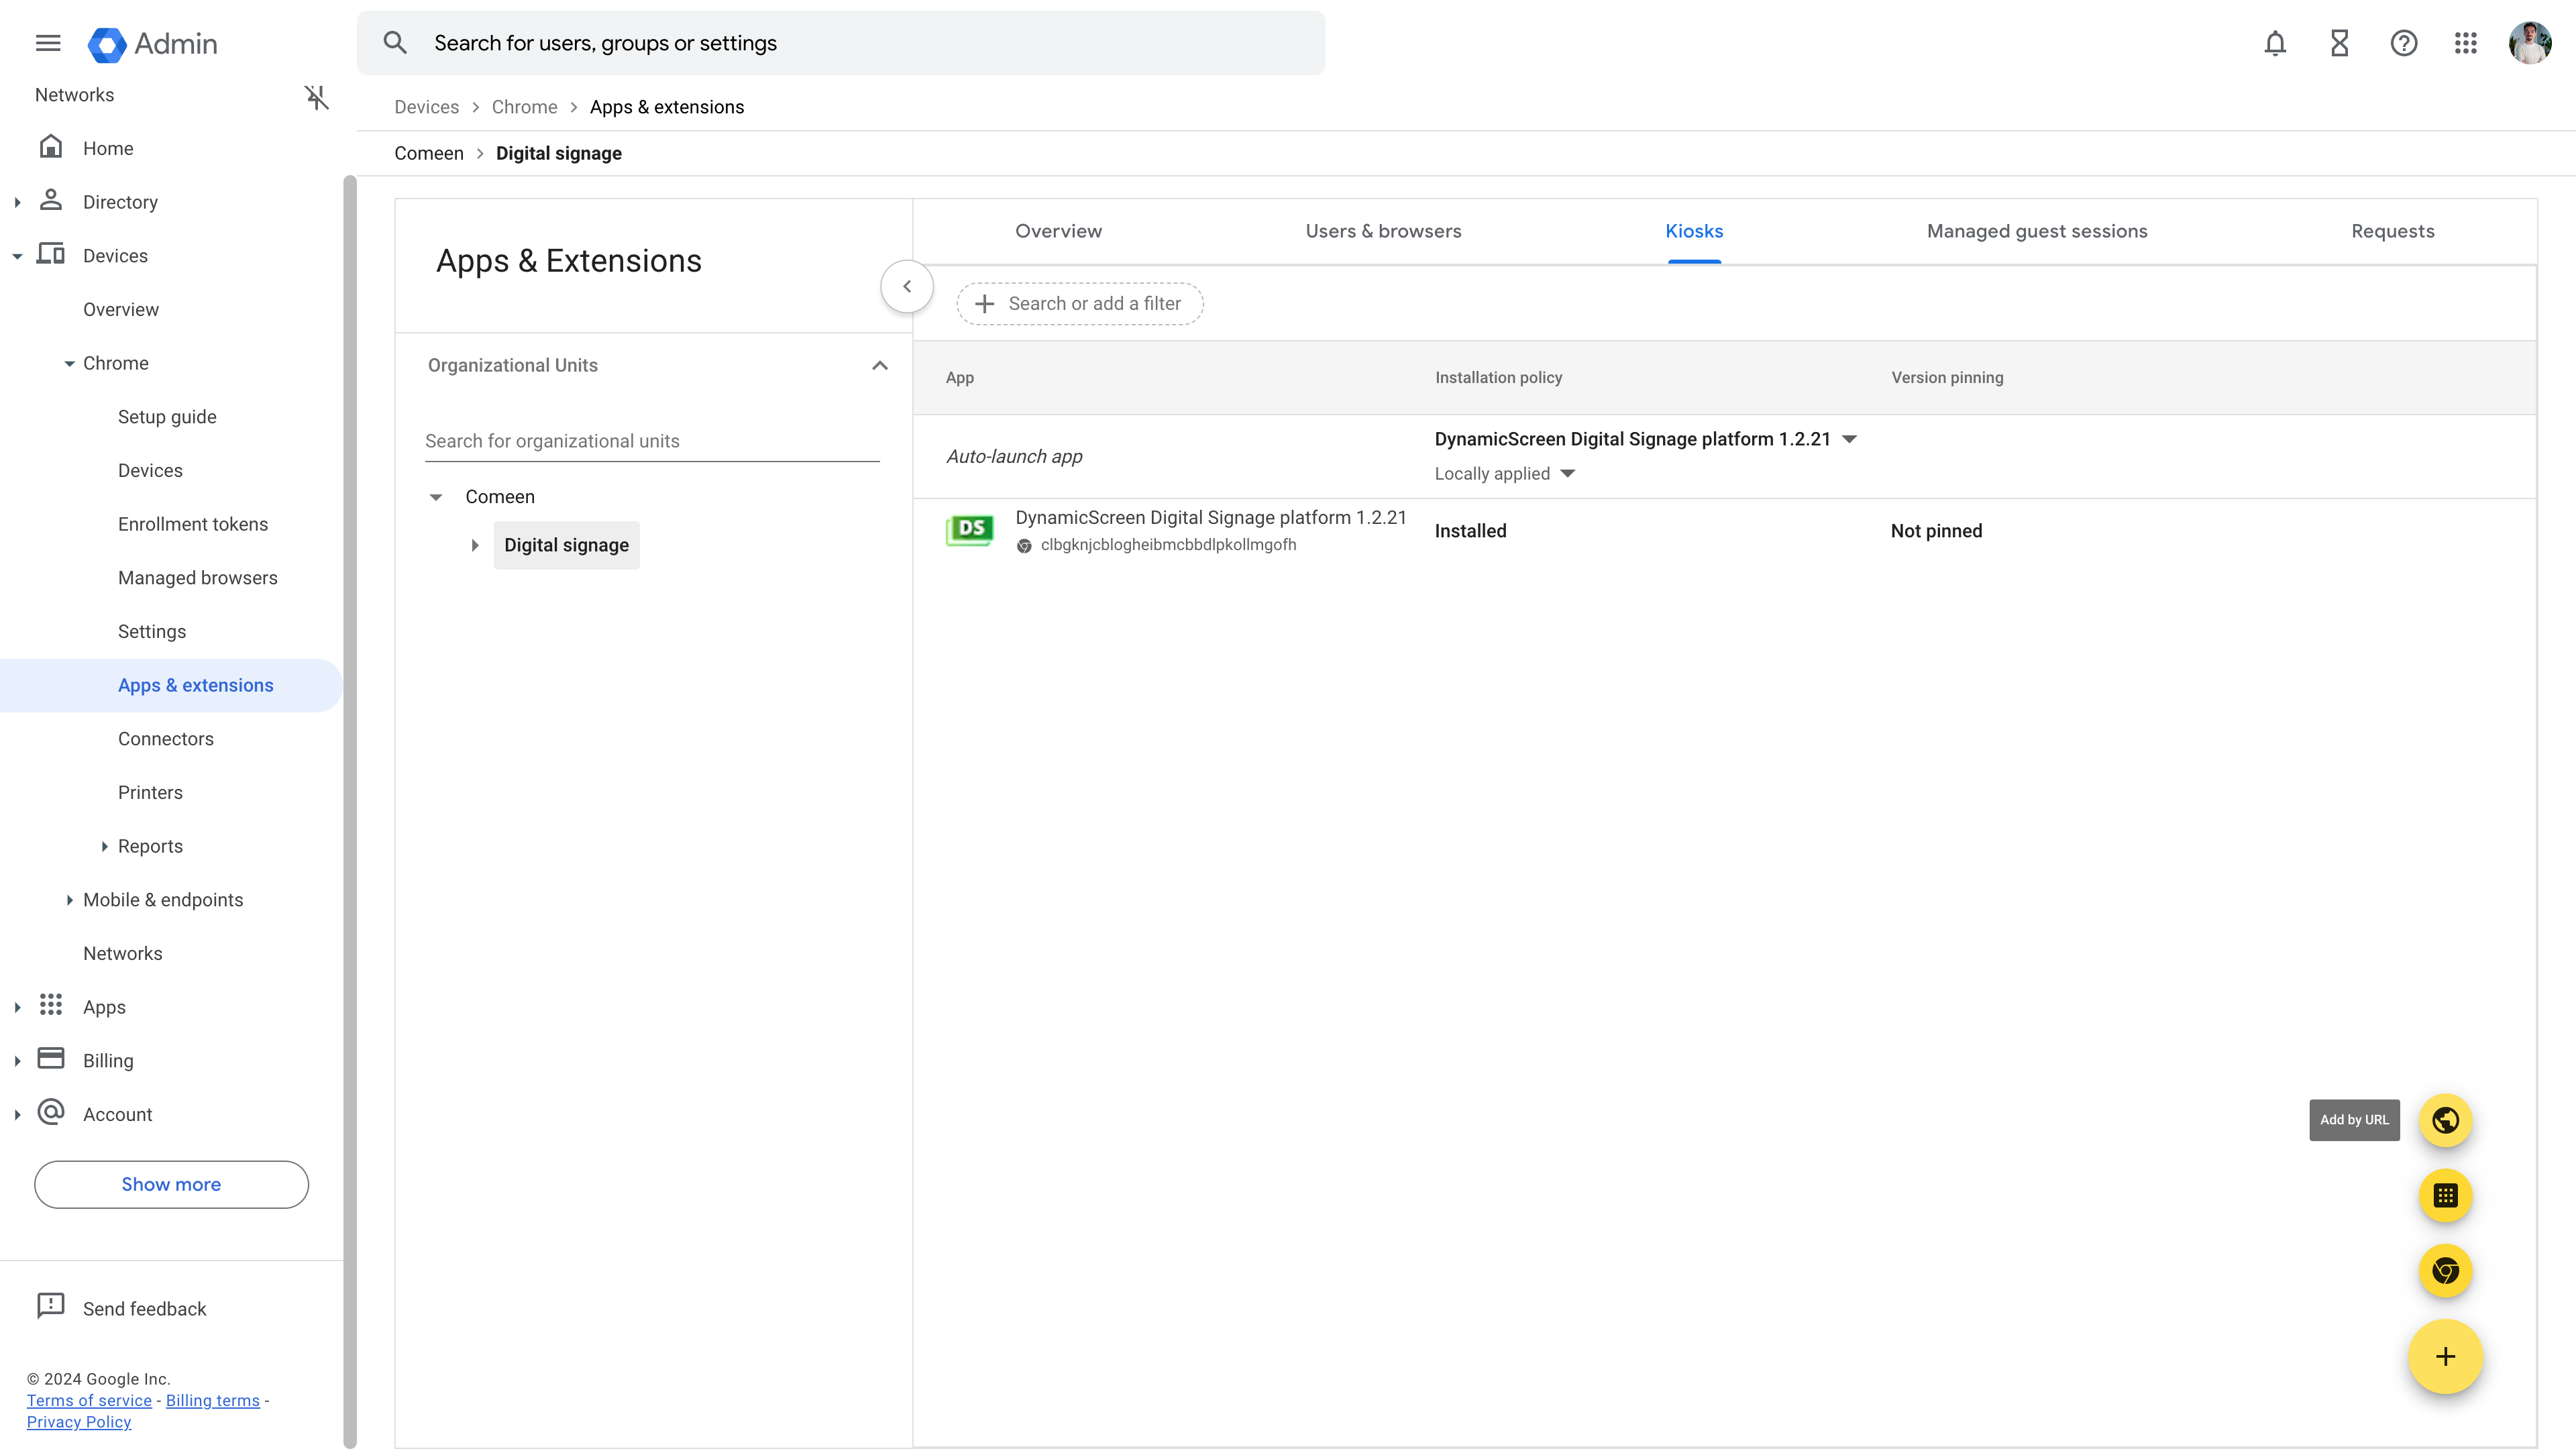Viewport: 2576px width, 1449px height.
Task: Click the search magnifier icon
Action: pos(395,43)
